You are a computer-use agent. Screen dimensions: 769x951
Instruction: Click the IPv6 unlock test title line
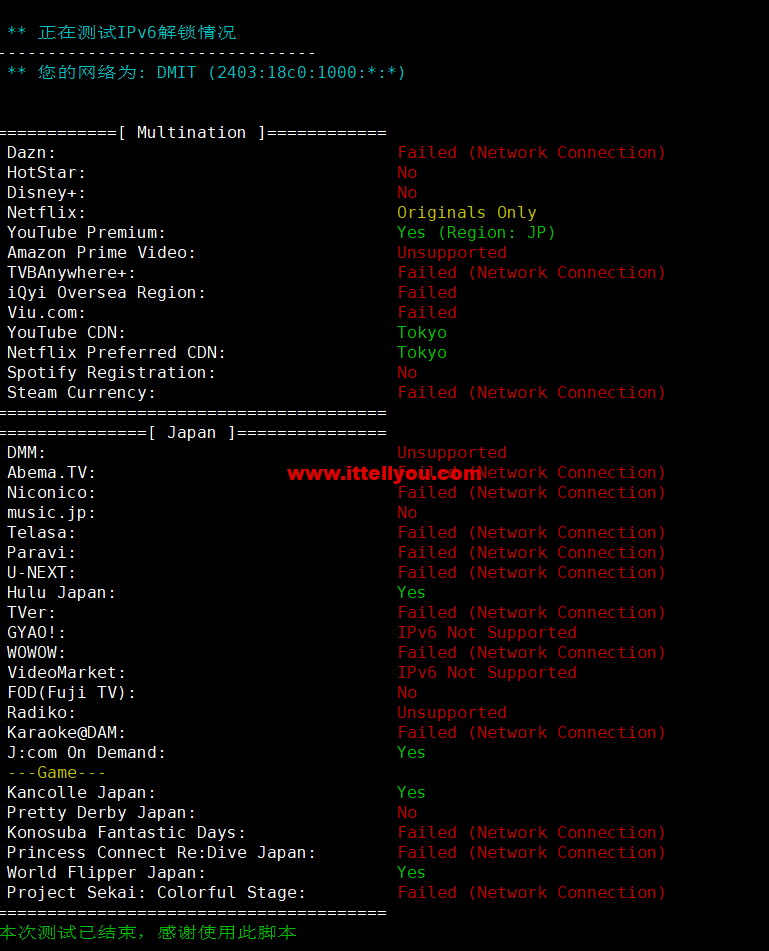(121, 32)
